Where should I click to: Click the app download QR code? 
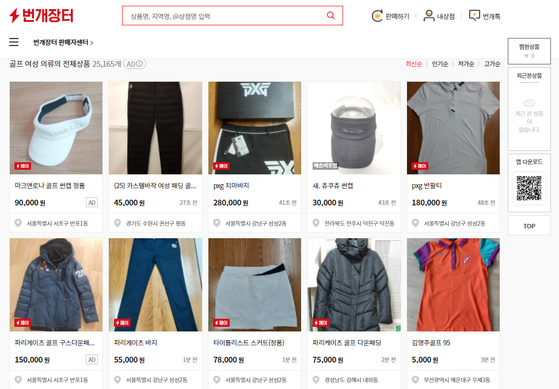pos(529,188)
